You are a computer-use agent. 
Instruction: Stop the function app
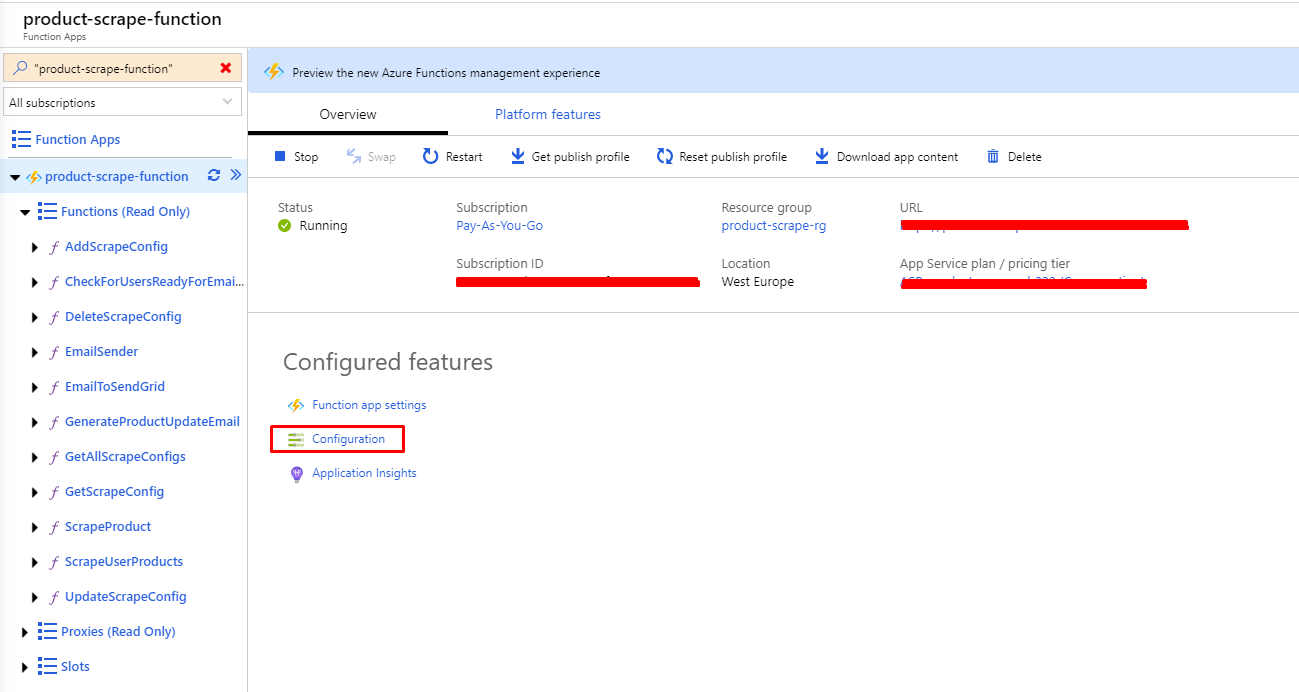[x=296, y=157]
